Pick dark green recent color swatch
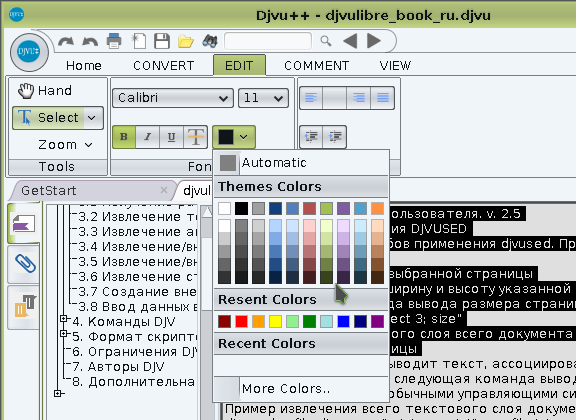The width and height of the screenshot is (576, 420). (x=309, y=322)
